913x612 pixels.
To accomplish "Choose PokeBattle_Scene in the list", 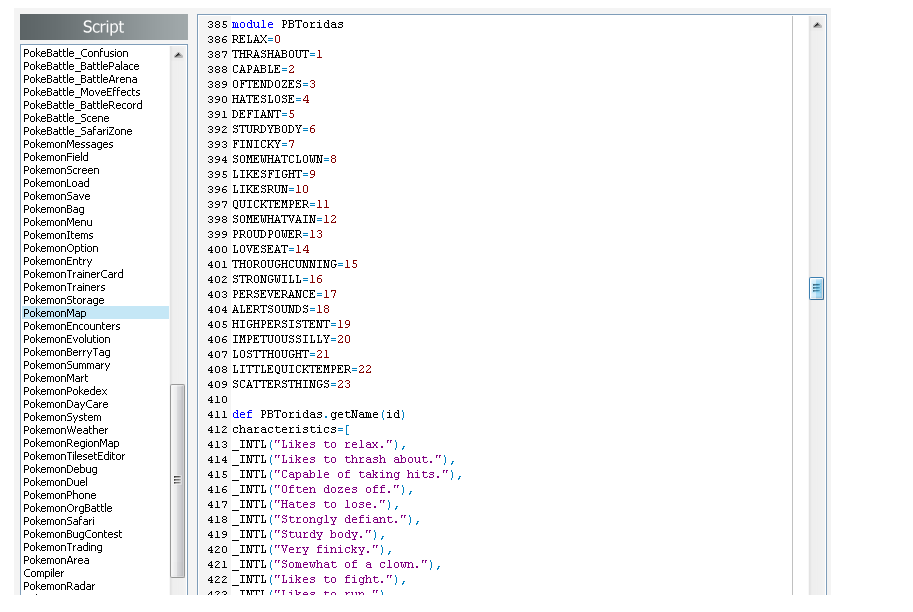I will point(66,118).
